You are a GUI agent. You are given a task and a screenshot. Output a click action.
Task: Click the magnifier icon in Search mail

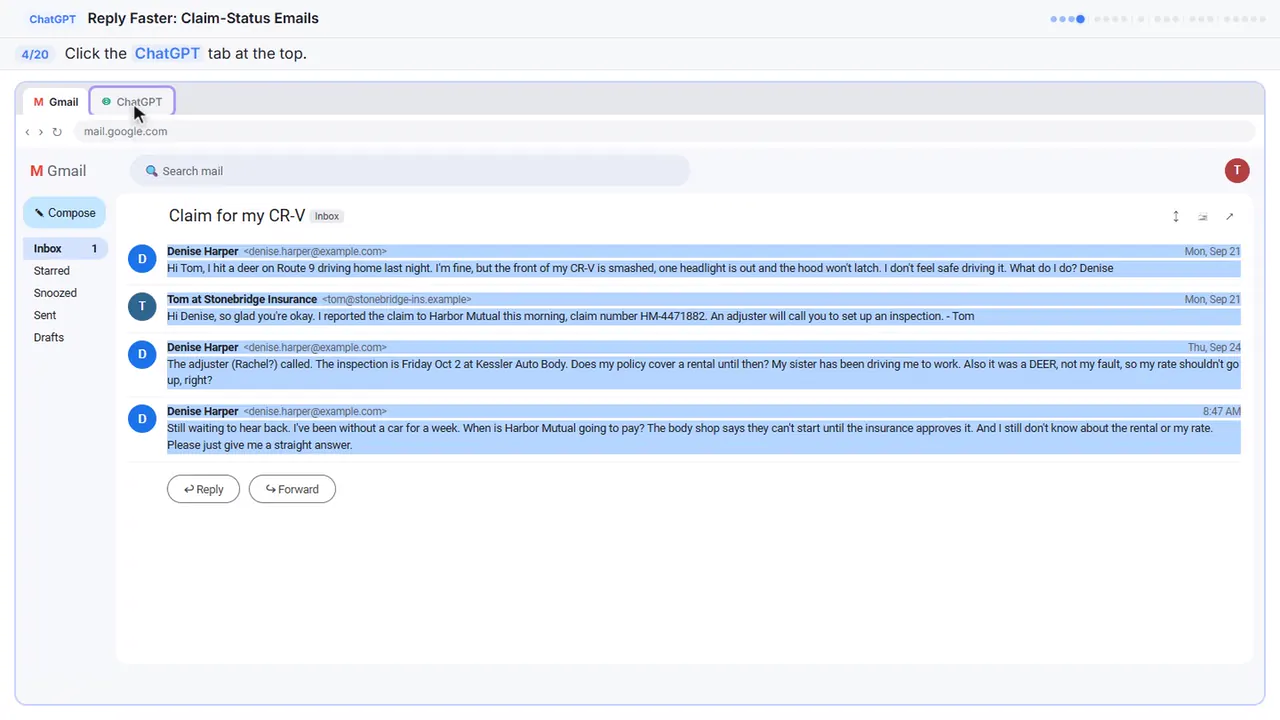coord(152,171)
